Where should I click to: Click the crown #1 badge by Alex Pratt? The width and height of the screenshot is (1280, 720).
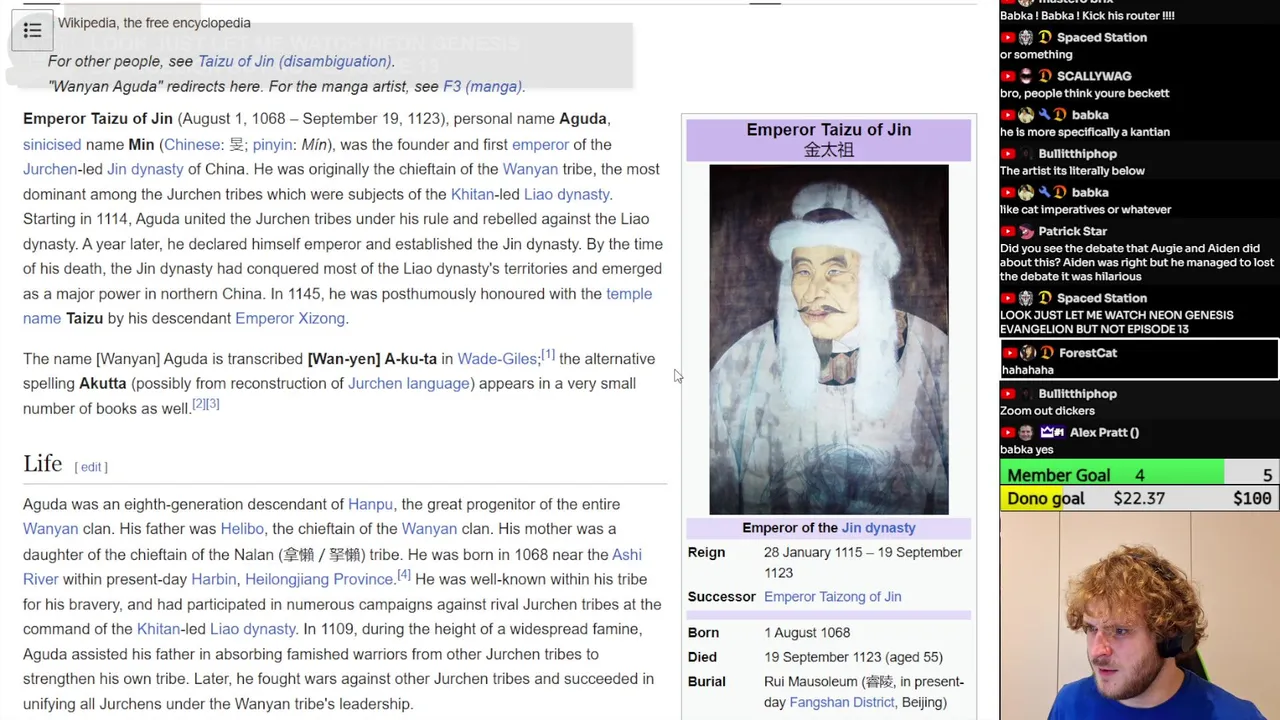point(1052,433)
